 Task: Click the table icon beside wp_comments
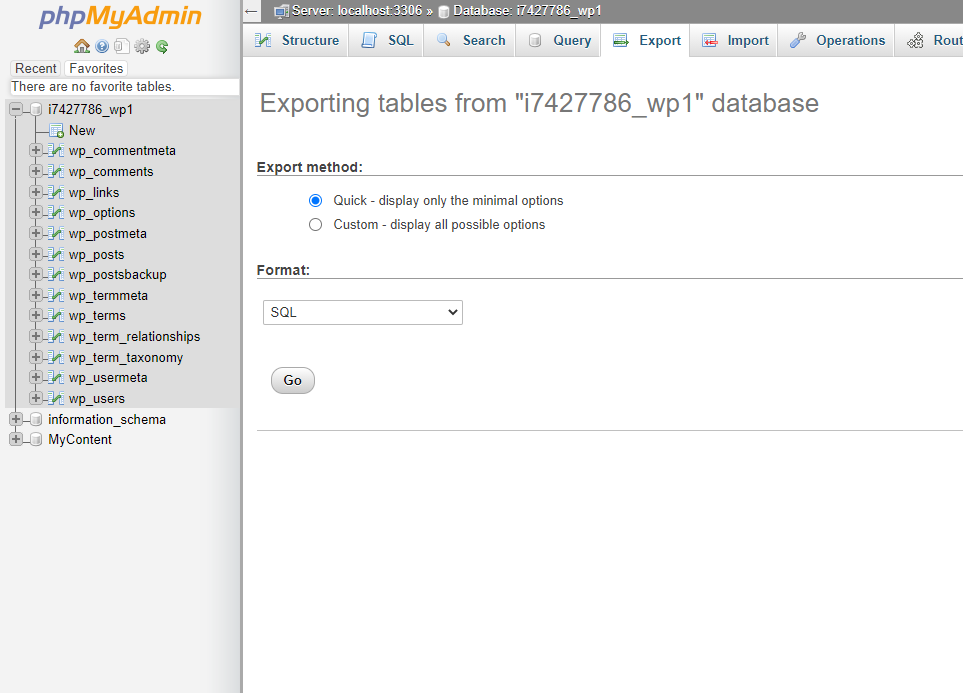pos(56,171)
